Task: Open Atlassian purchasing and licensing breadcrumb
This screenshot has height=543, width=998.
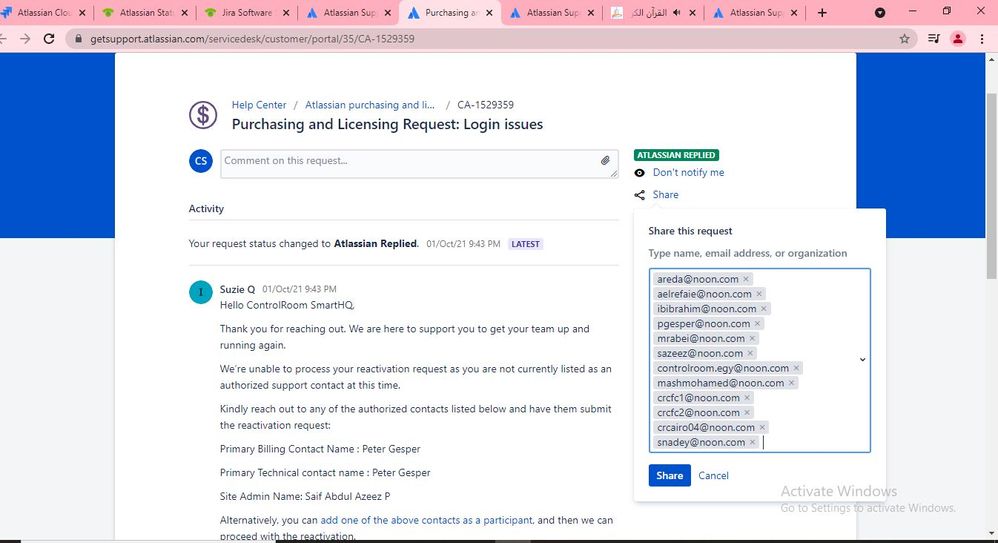Action: [x=370, y=105]
